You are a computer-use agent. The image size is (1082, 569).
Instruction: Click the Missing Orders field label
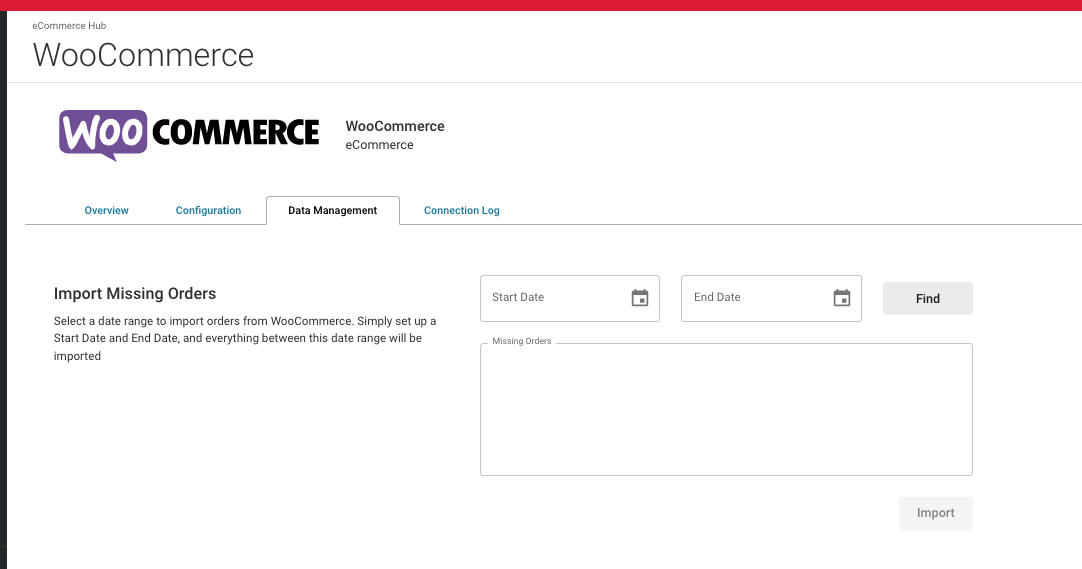(x=522, y=341)
